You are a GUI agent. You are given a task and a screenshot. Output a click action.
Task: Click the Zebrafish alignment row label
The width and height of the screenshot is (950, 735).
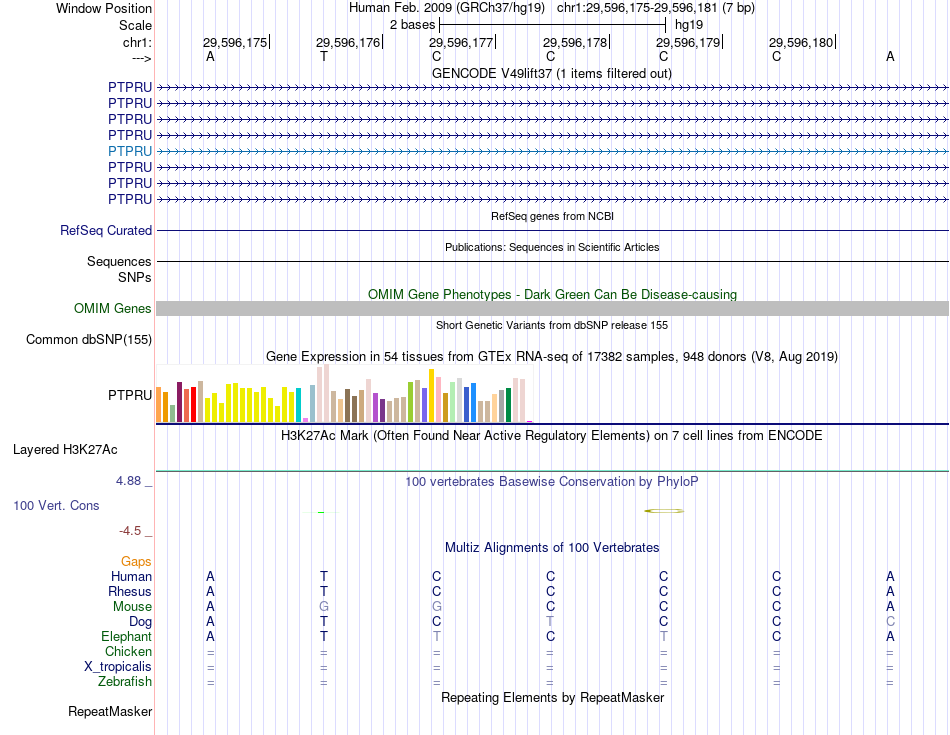(125, 682)
